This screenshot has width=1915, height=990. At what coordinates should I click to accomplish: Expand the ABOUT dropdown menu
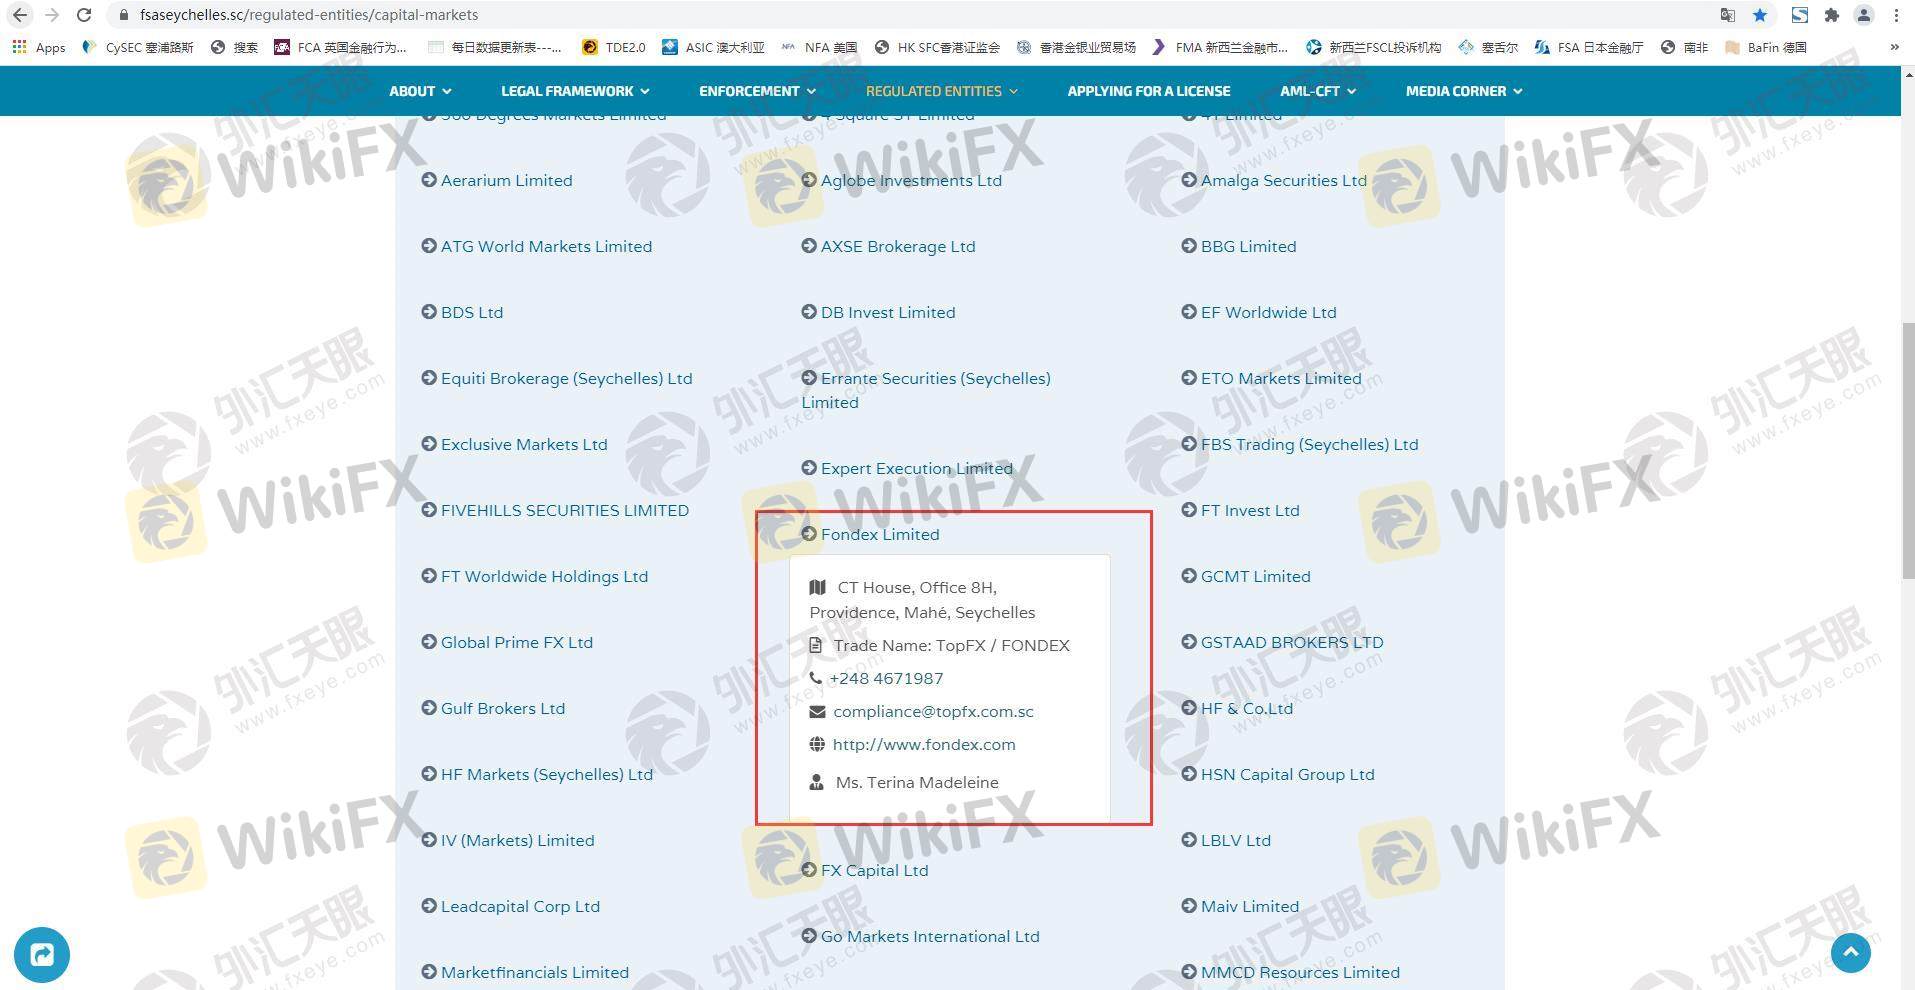tap(420, 91)
